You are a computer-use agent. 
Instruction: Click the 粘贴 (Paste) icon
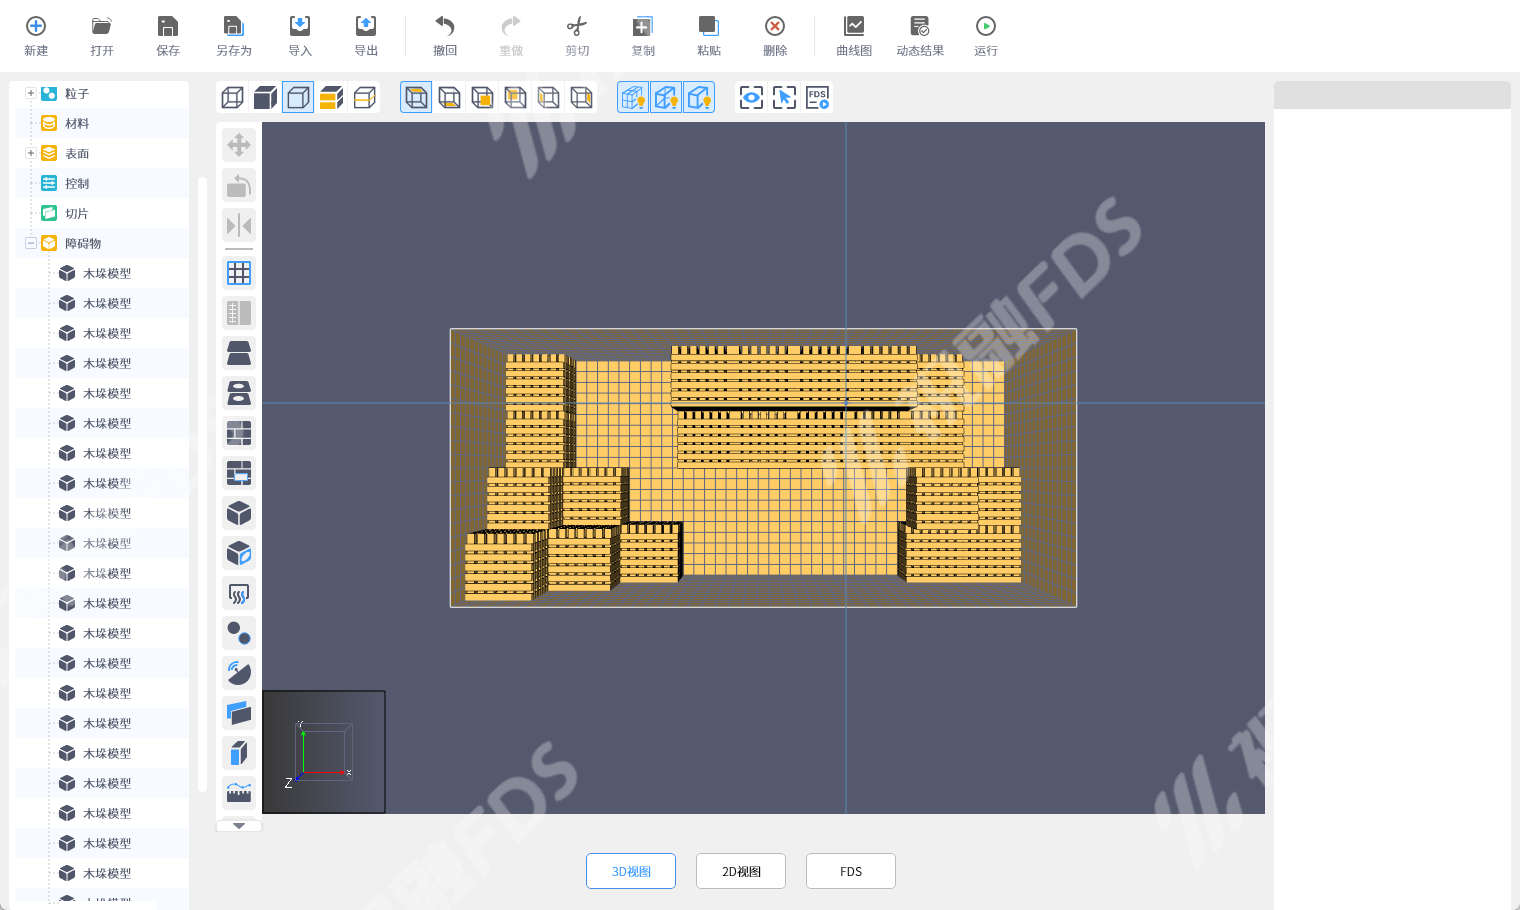709,26
